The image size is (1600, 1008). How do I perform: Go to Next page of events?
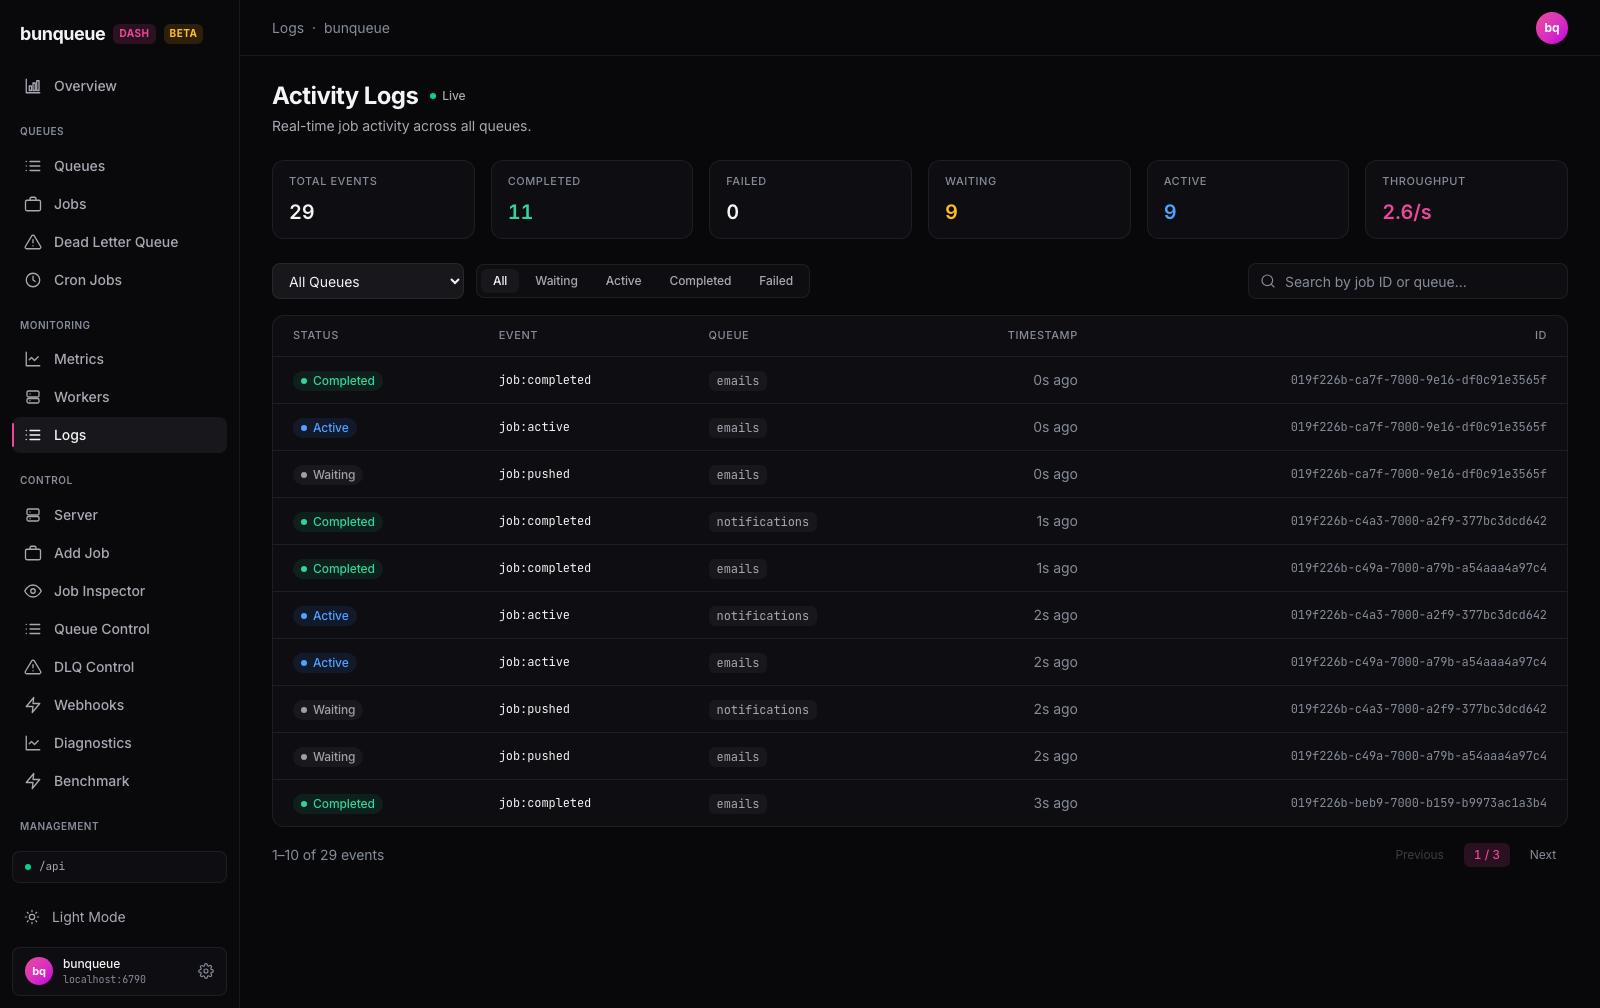[x=1543, y=855]
